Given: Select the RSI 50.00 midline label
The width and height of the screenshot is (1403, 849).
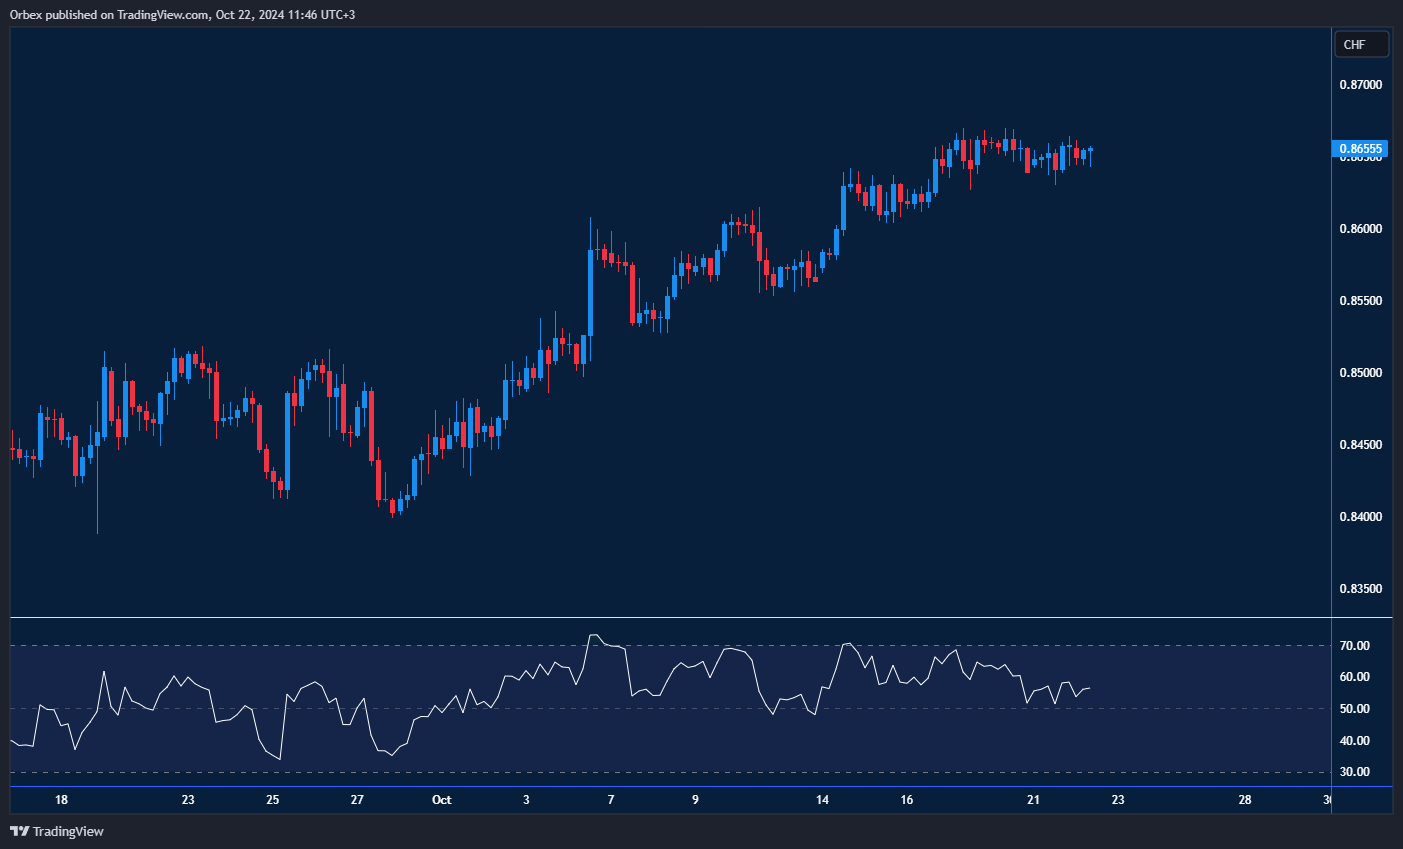Looking at the screenshot, I should point(1355,709).
